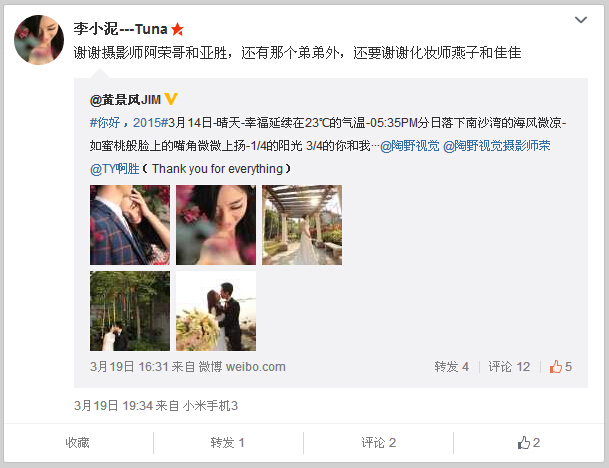
Task: Like the original post via orange thumbs-up
Action: point(560,366)
